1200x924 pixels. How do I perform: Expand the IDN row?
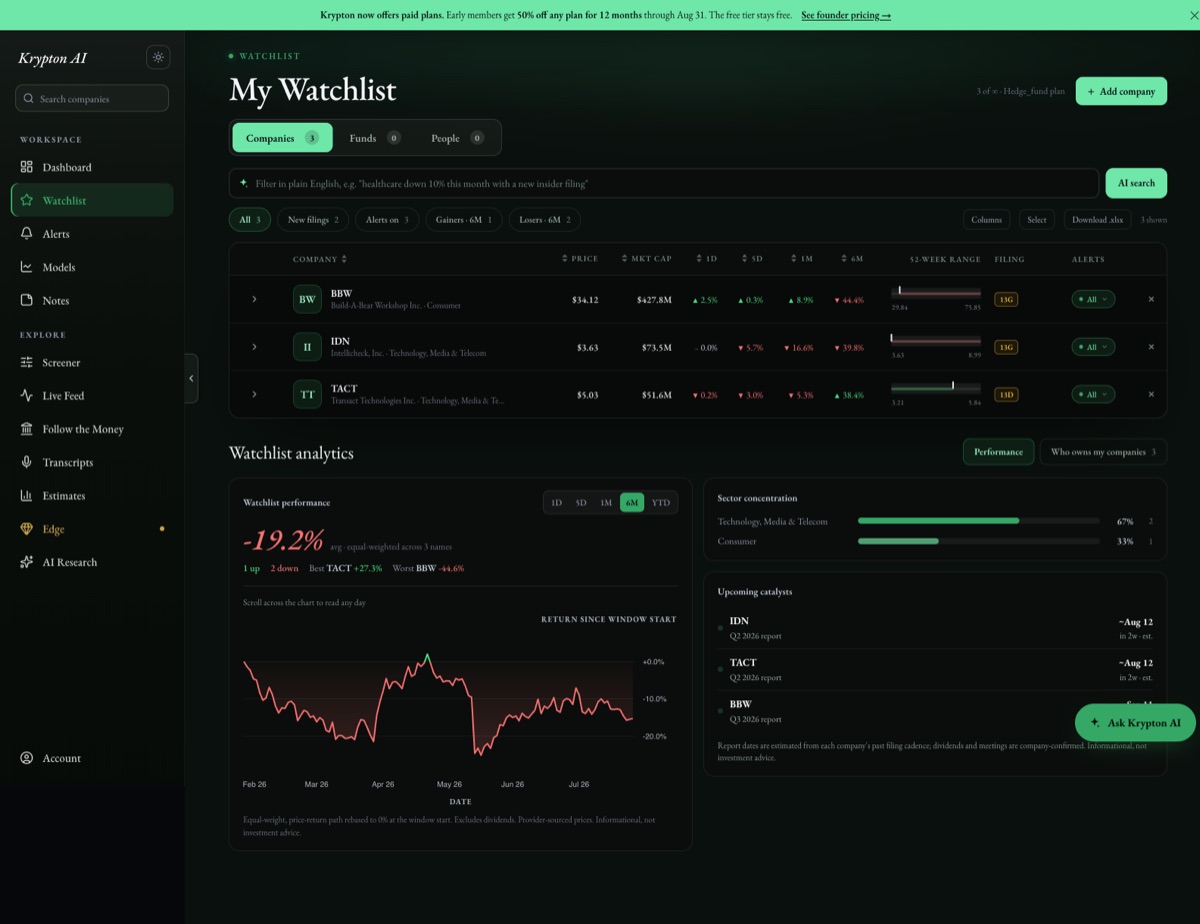click(254, 347)
